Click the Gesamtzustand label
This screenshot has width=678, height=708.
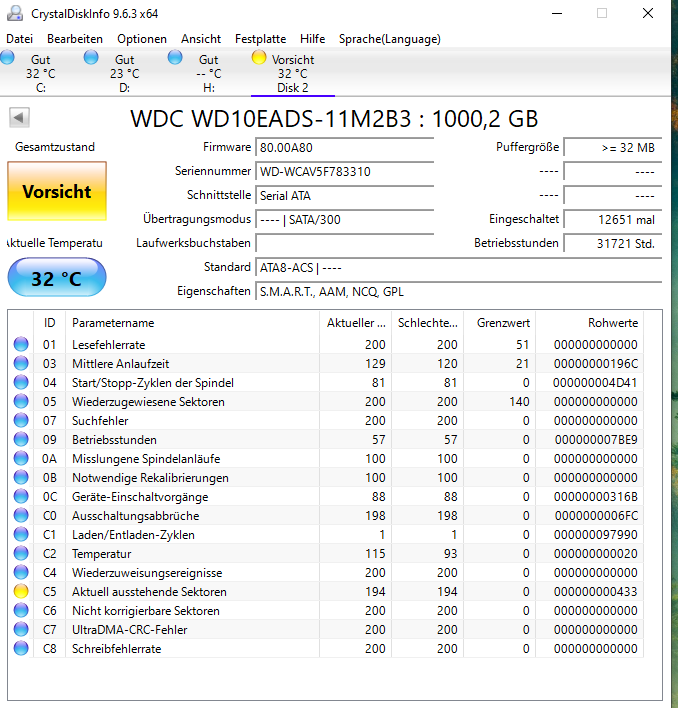click(55, 147)
